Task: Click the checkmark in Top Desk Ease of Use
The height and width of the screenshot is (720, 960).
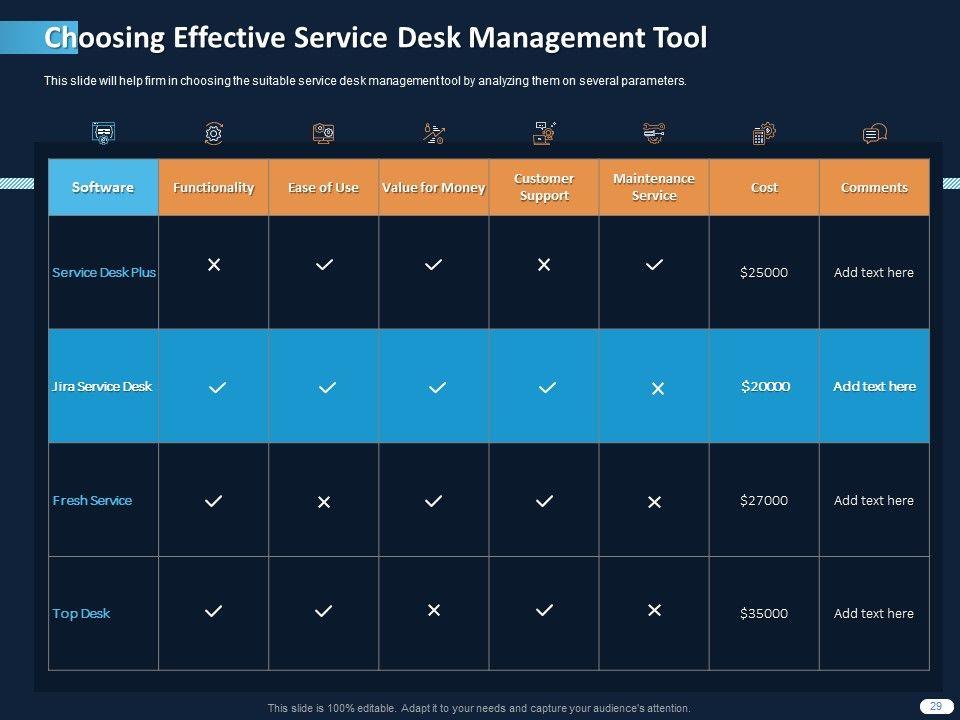Action: click(x=323, y=610)
